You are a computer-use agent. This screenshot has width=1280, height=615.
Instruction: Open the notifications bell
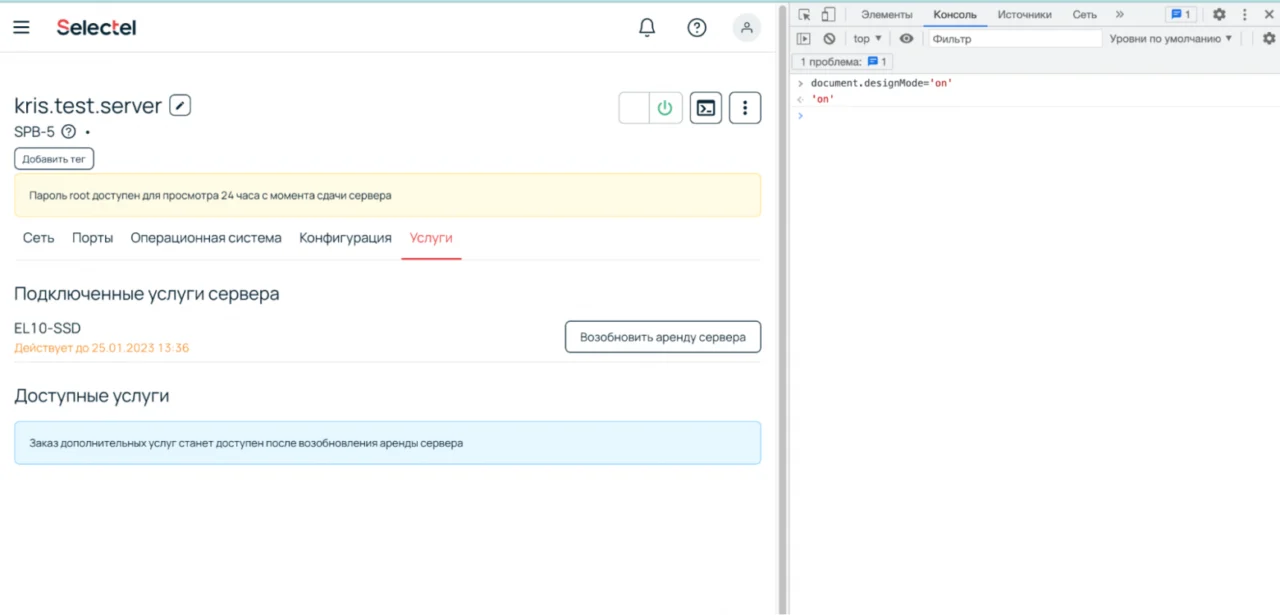(x=647, y=27)
